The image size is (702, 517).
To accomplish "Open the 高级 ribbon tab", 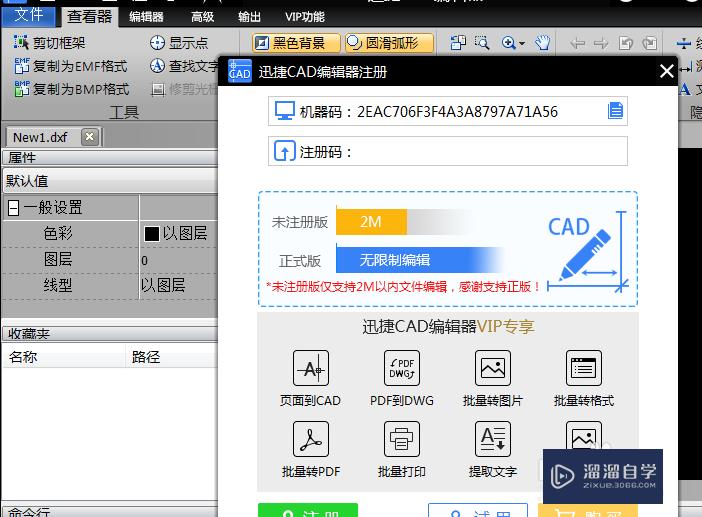I will coord(202,17).
